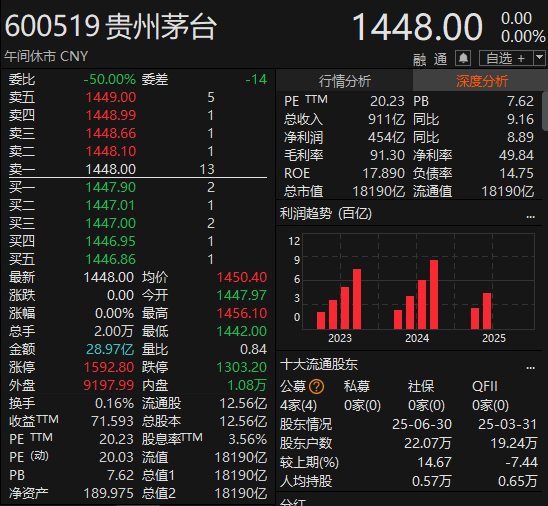Click the 融 margin trading indicator
Viewport: 548px width, 506px height.
pyautogui.click(x=420, y=59)
